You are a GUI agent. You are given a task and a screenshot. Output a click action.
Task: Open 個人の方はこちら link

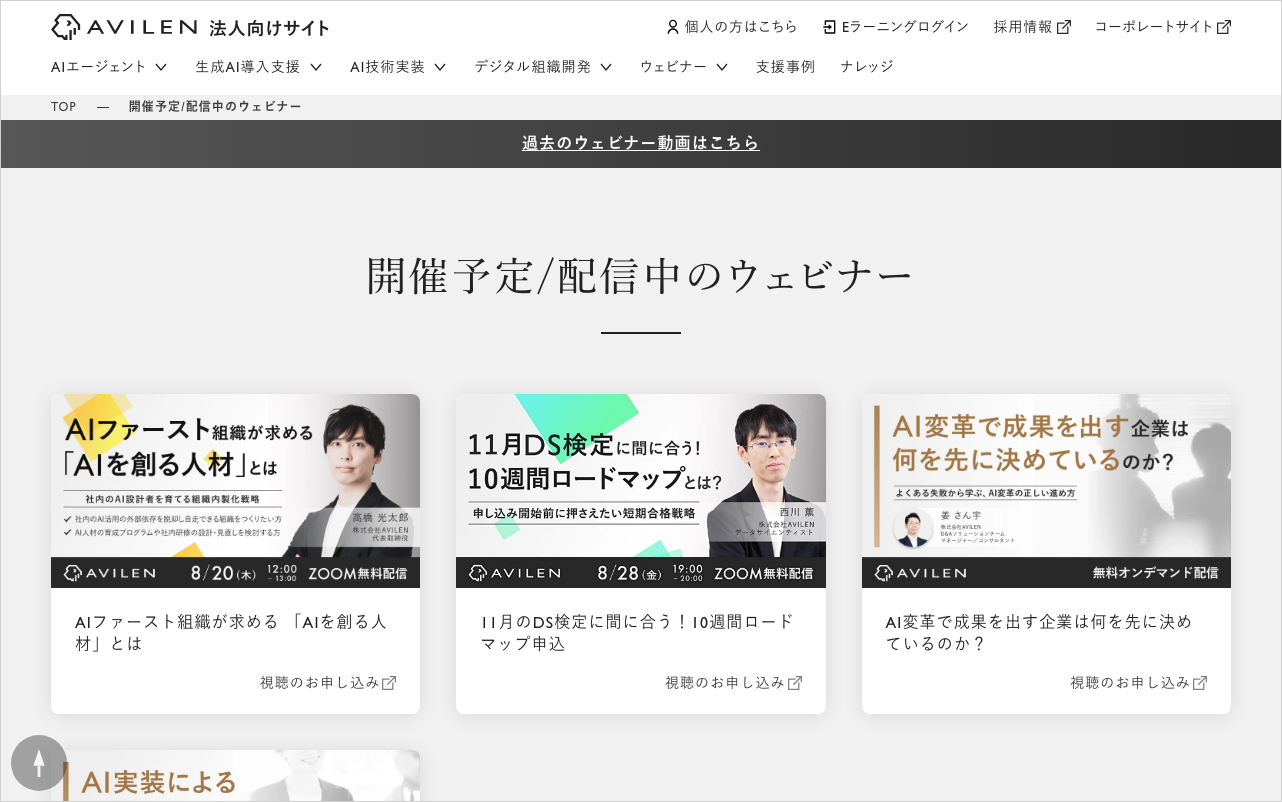click(x=741, y=27)
